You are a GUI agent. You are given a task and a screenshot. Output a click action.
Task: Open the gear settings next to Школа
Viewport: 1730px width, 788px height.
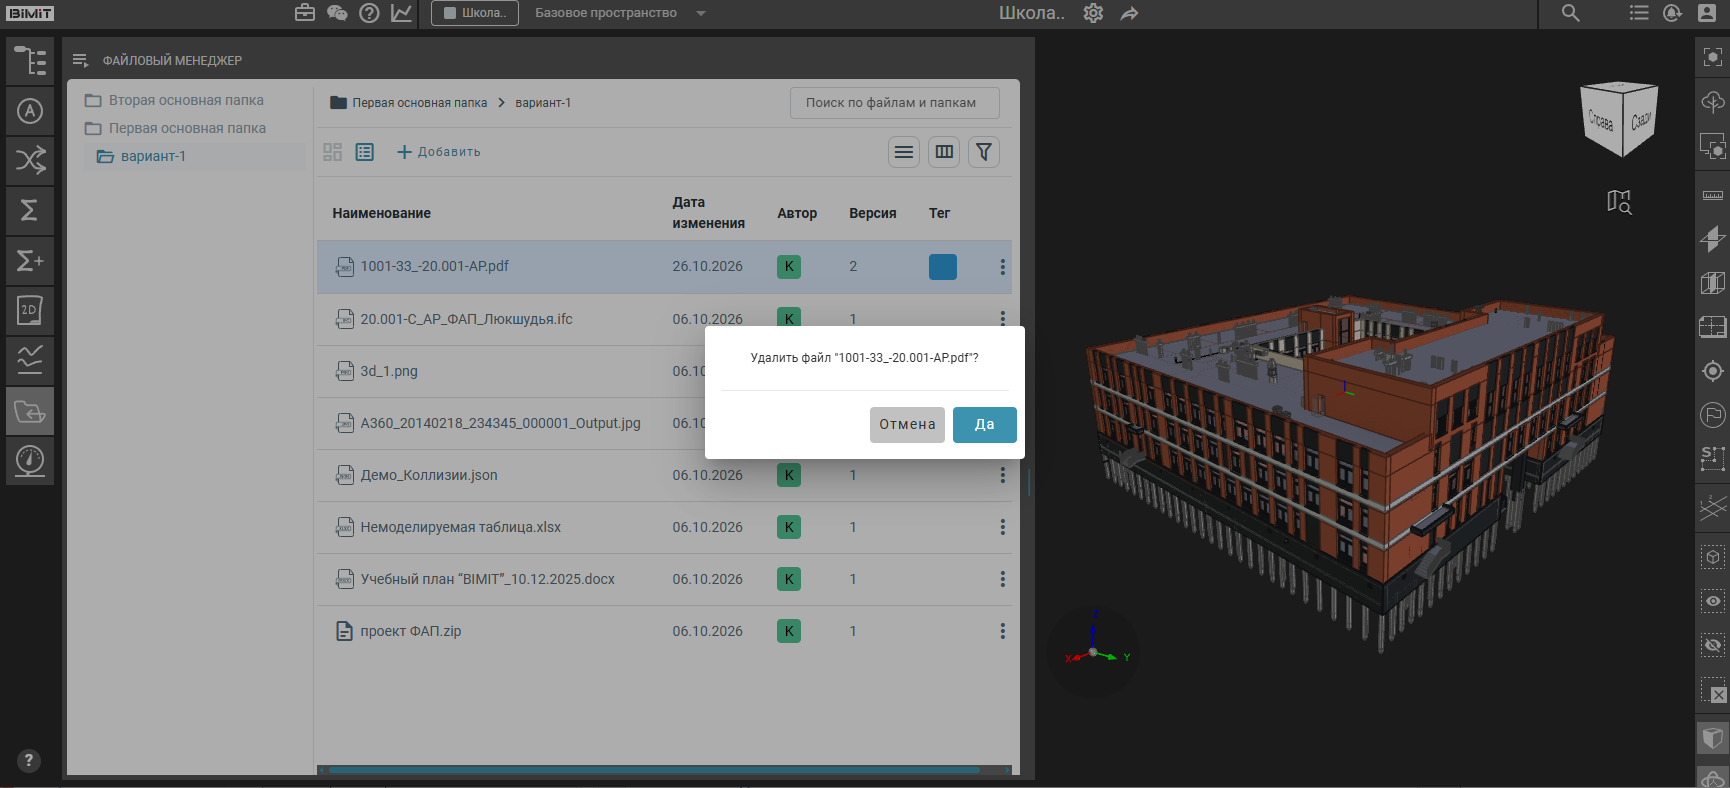click(1093, 13)
